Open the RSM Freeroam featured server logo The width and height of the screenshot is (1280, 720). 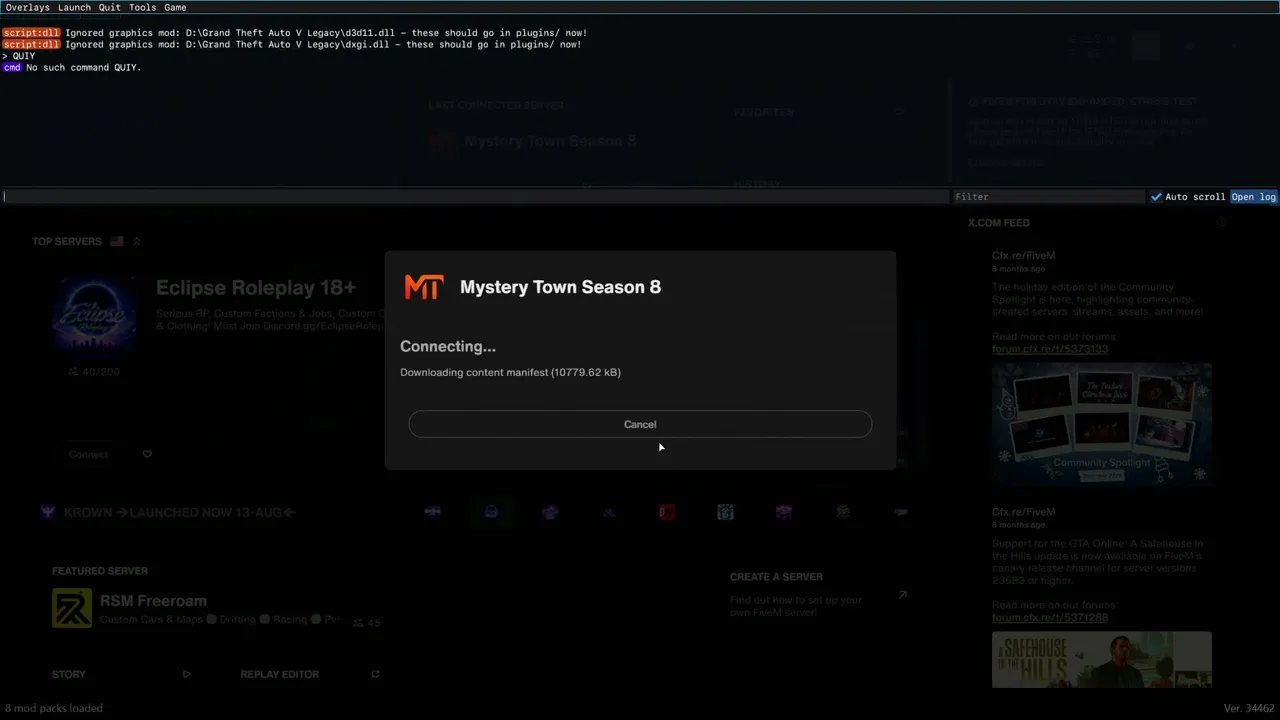tap(72, 608)
